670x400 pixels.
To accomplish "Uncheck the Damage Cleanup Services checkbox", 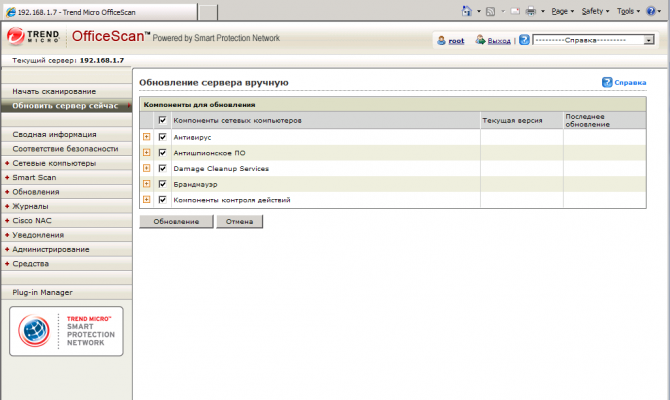I will [x=162, y=168].
